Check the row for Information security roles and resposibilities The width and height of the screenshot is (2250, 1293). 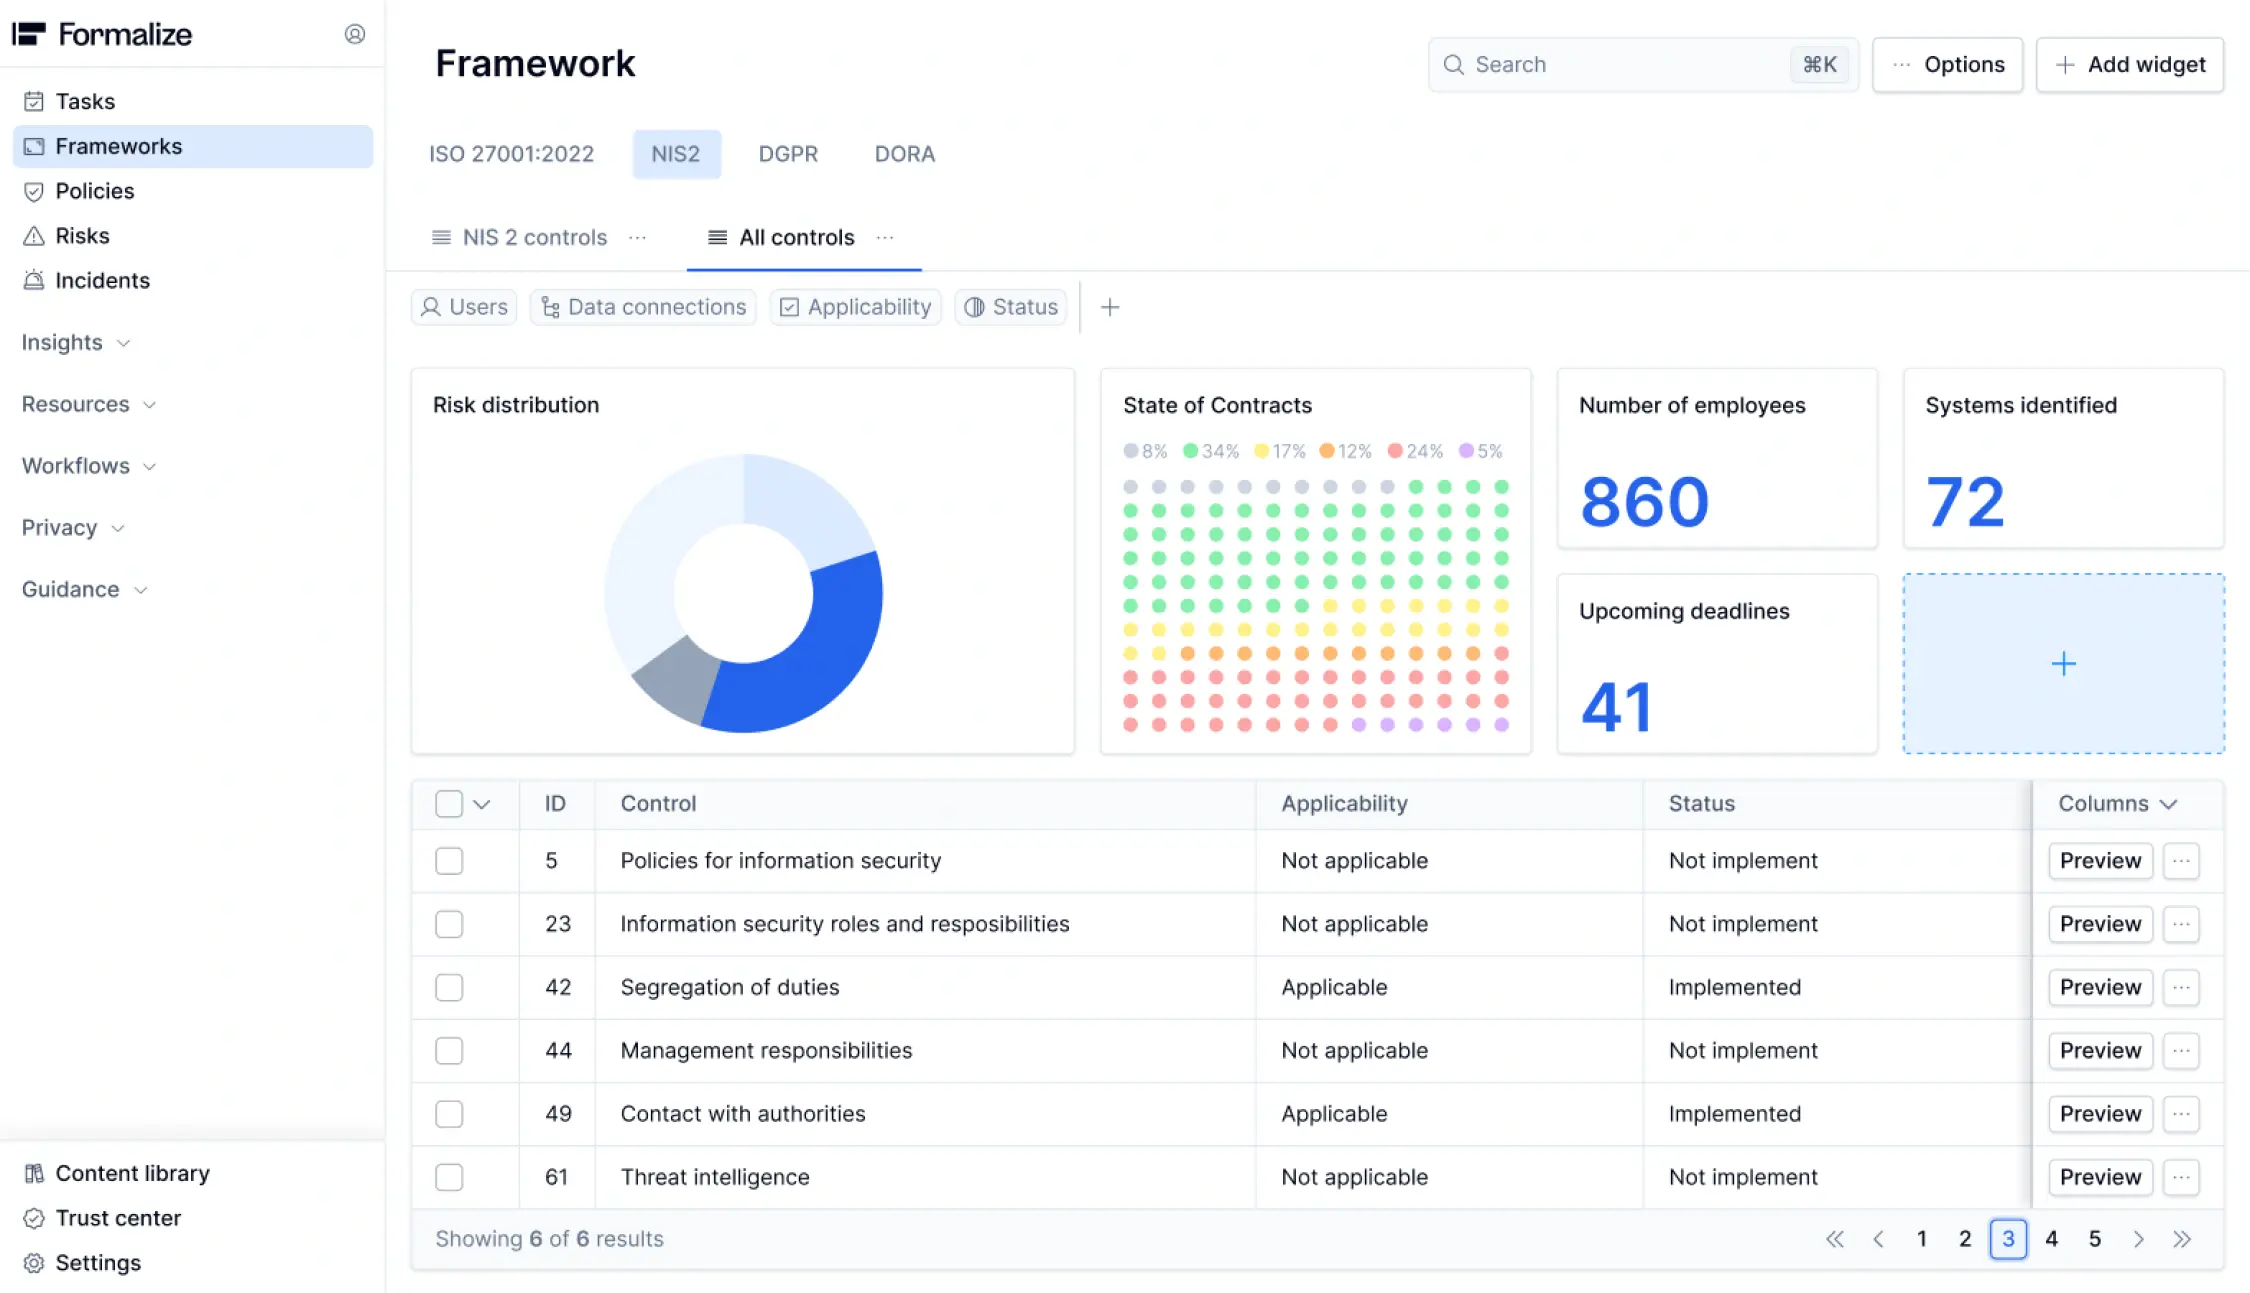coord(449,924)
